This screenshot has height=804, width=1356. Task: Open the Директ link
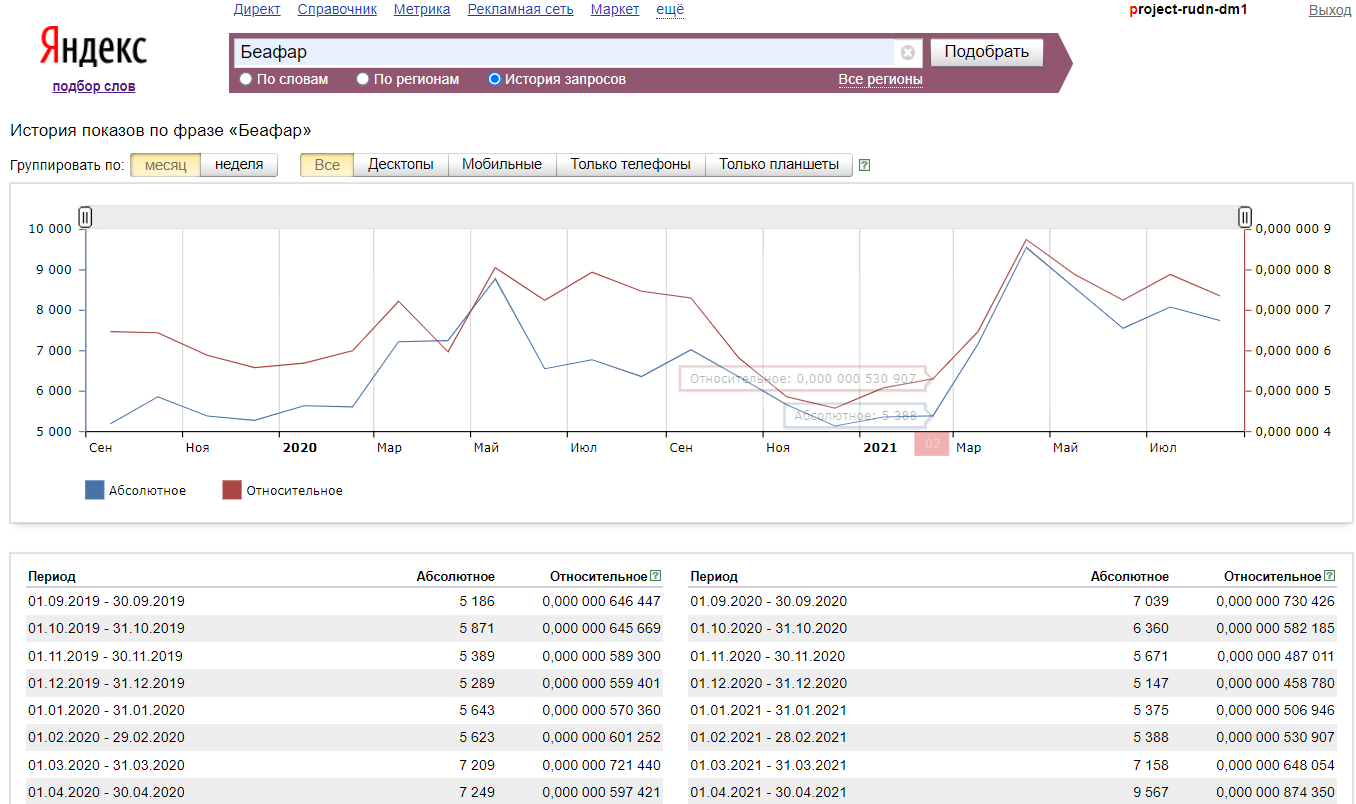pyautogui.click(x=257, y=10)
